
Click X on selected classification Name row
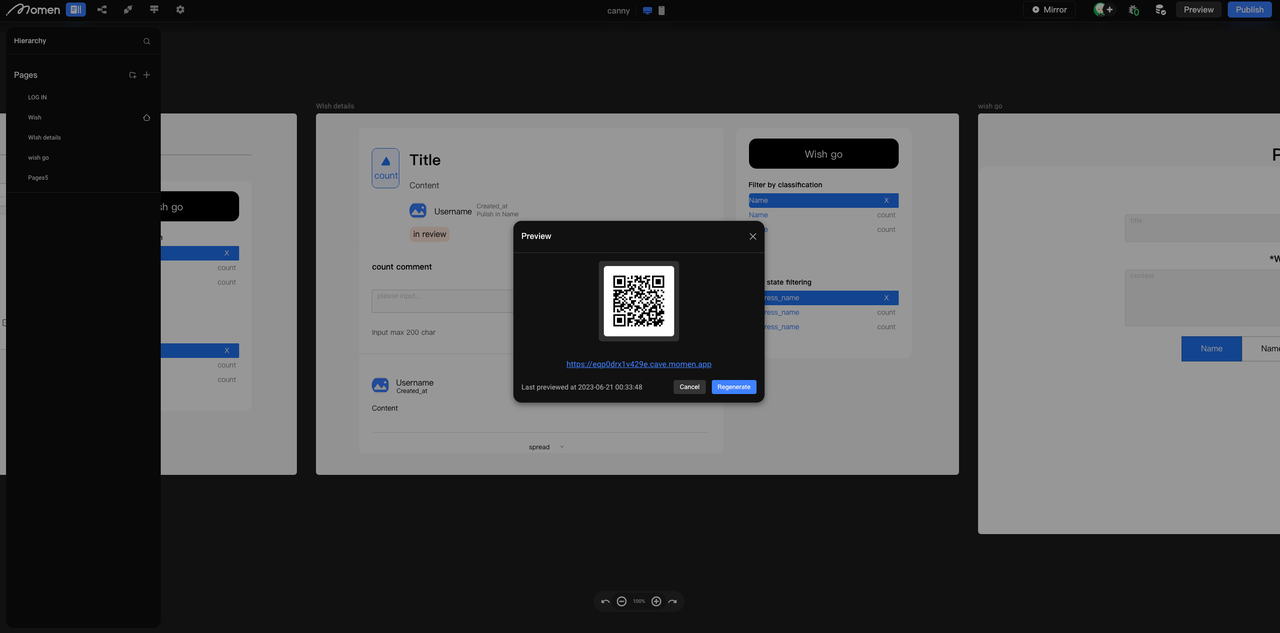pos(886,200)
